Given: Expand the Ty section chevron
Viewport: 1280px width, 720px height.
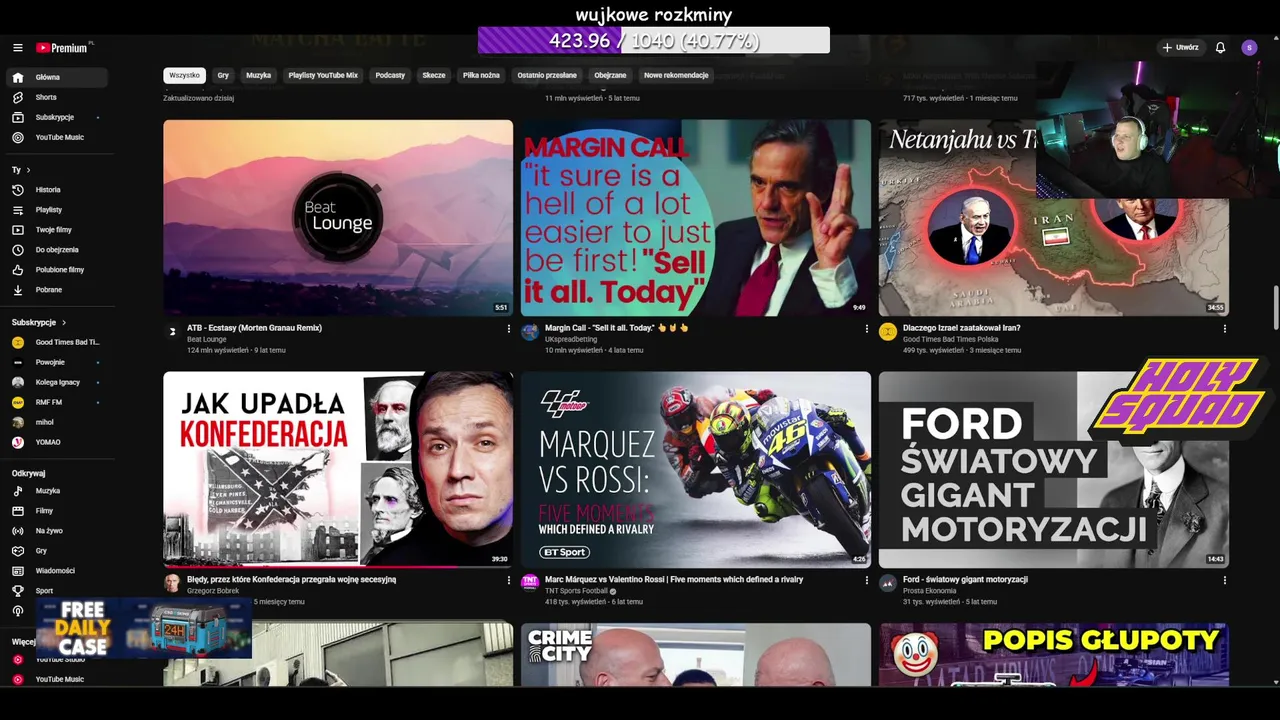Looking at the screenshot, I should pos(28,170).
